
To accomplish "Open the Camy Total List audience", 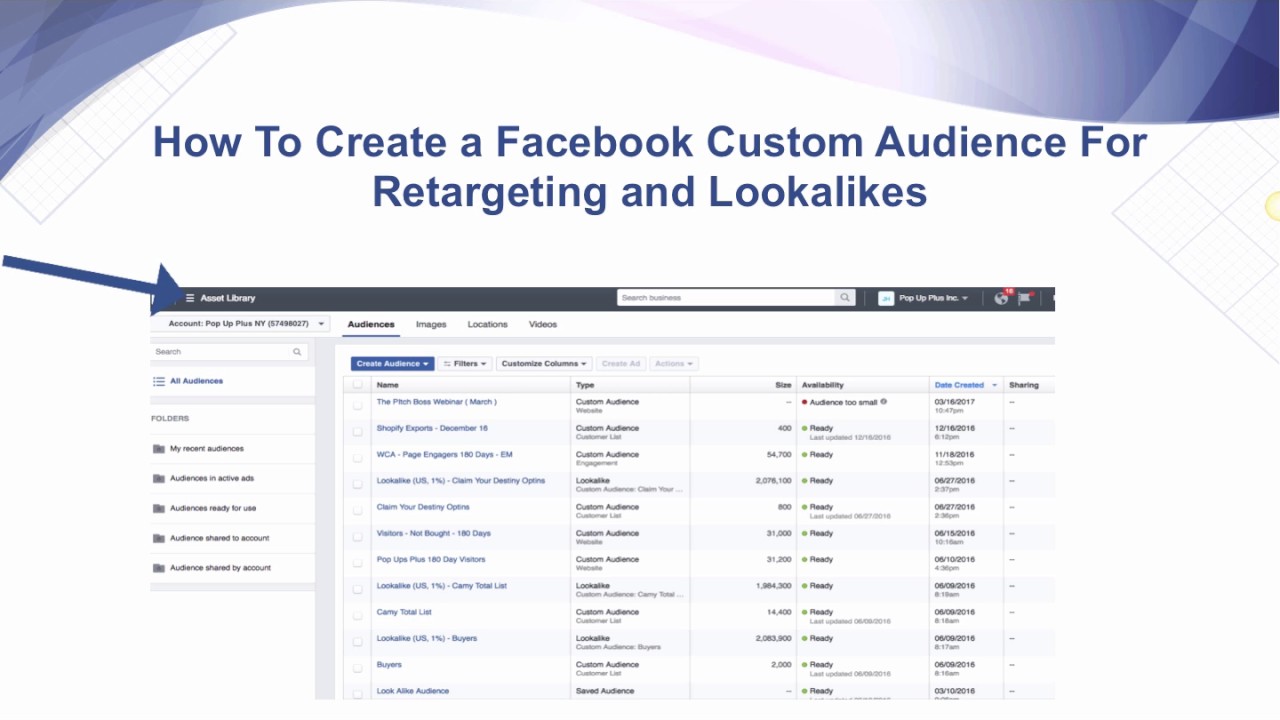I will [404, 612].
